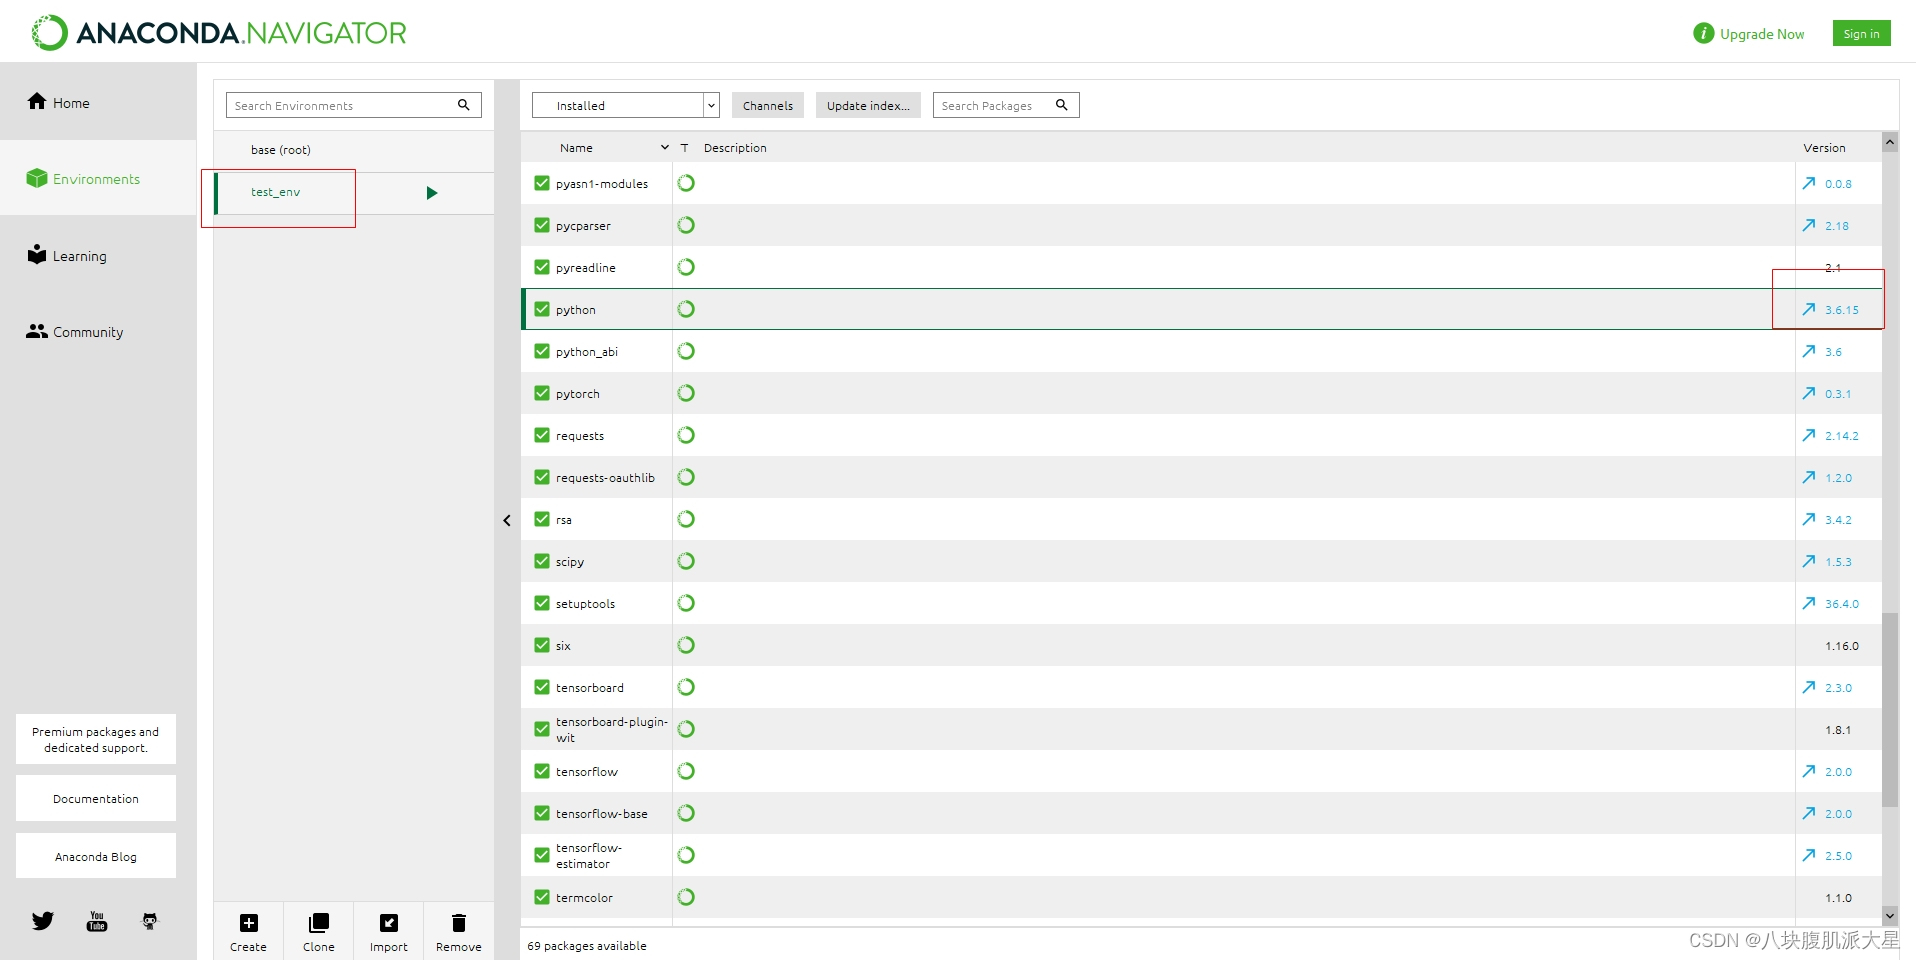The height and width of the screenshot is (960, 1916).
Task: Click the Description column header
Action: [735, 147]
